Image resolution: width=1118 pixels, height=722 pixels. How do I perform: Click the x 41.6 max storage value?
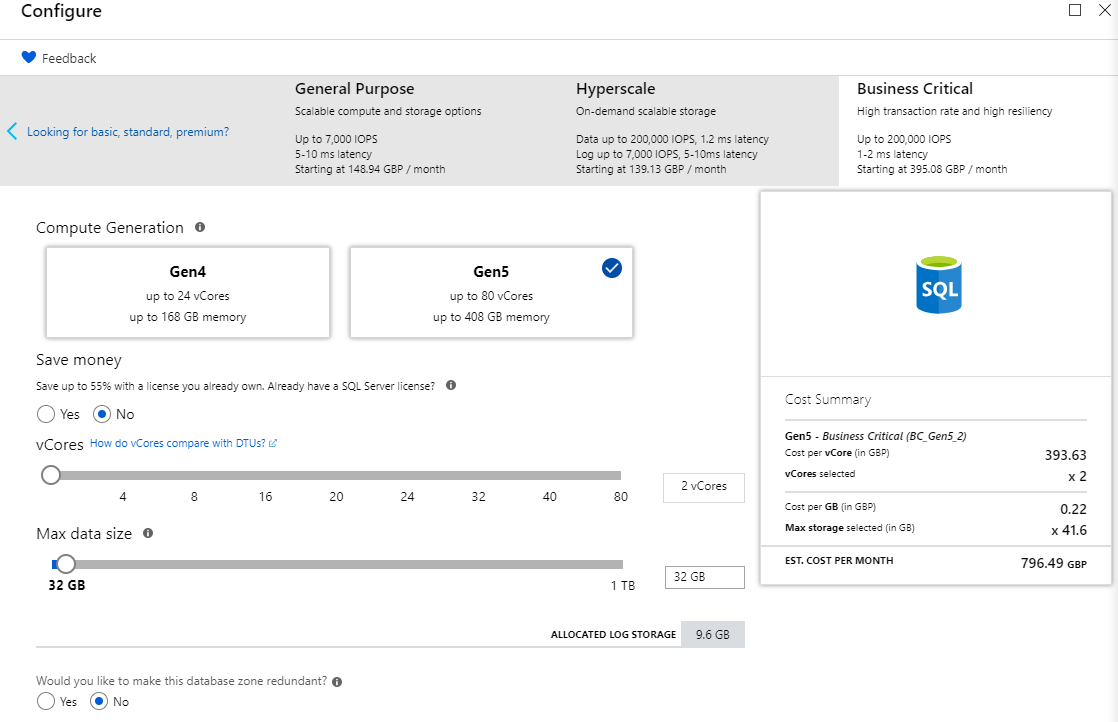tap(1069, 530)
